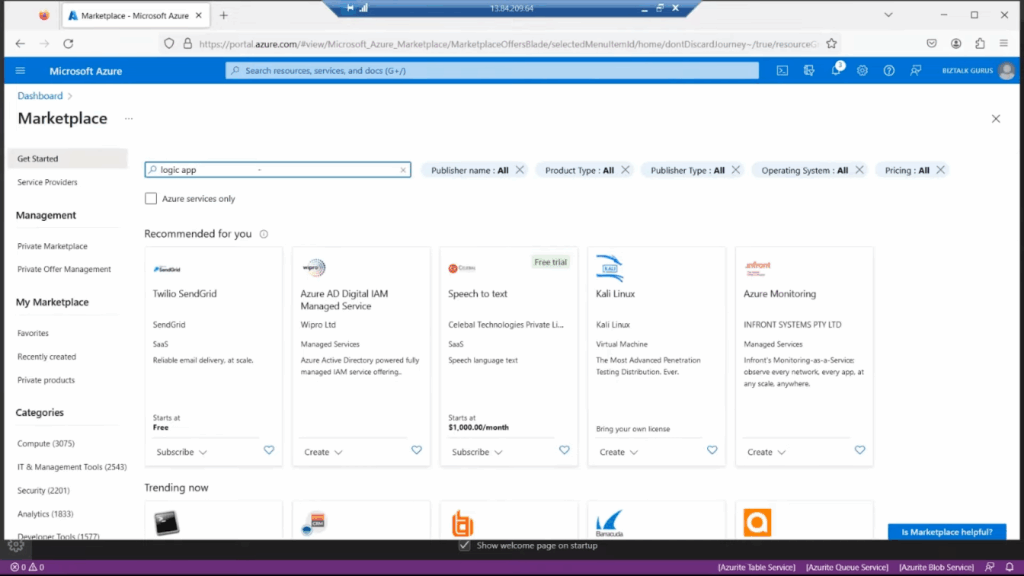Open Private Offer Management
The image size is (1024, 576).
pos(64,269)
